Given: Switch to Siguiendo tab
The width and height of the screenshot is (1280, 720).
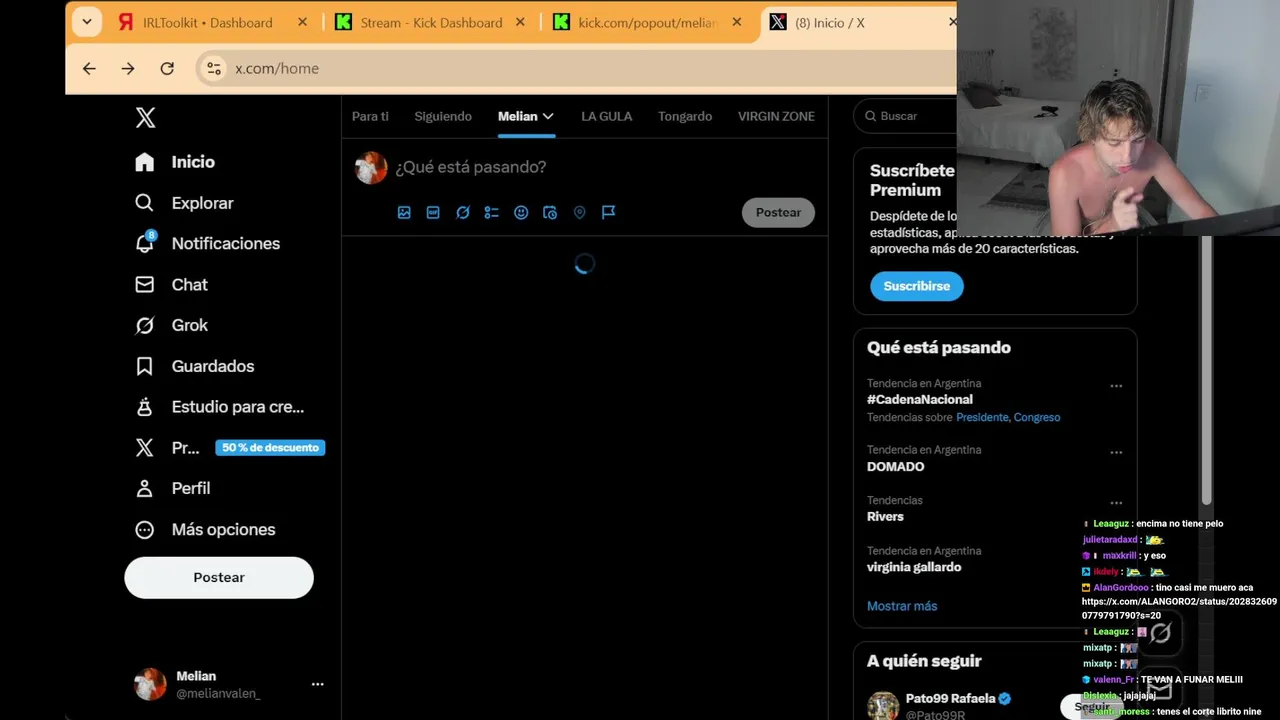Looking at the screenshot, I should point(443,116).
